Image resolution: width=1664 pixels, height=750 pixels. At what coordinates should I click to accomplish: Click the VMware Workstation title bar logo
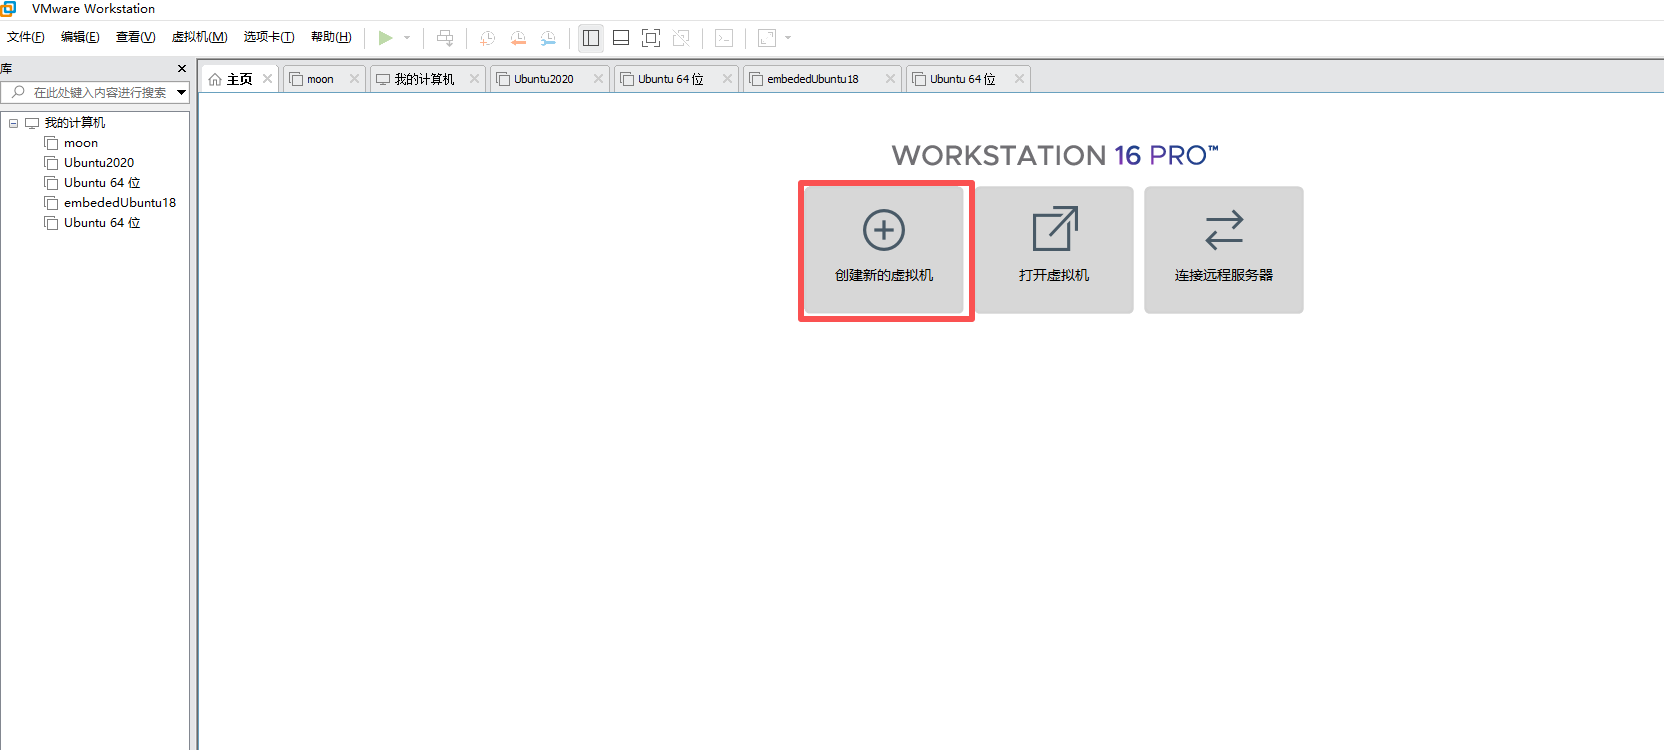pyautogui.click(x=8, y=9)
